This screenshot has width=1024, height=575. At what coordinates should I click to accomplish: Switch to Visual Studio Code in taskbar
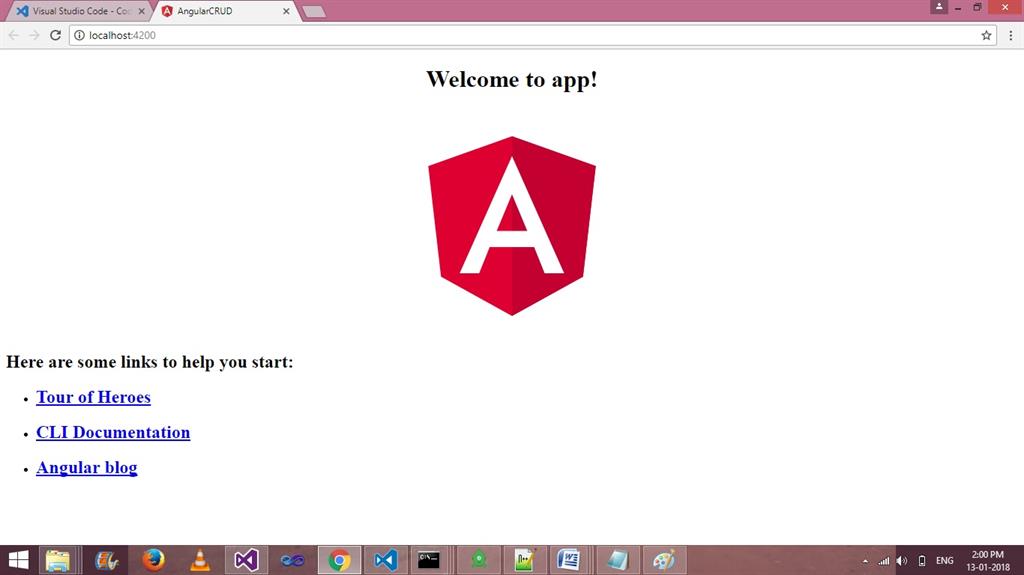[x=385, y=560]
